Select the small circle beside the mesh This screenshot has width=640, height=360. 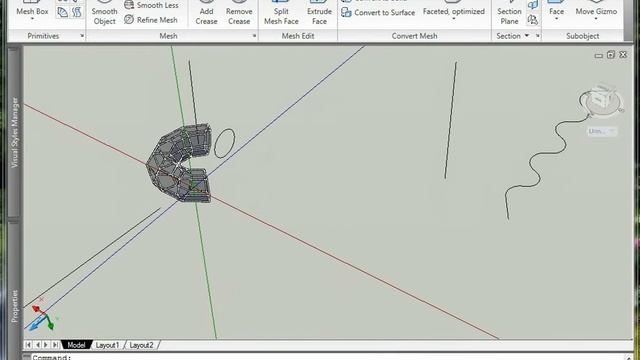(x=224, y=143)
